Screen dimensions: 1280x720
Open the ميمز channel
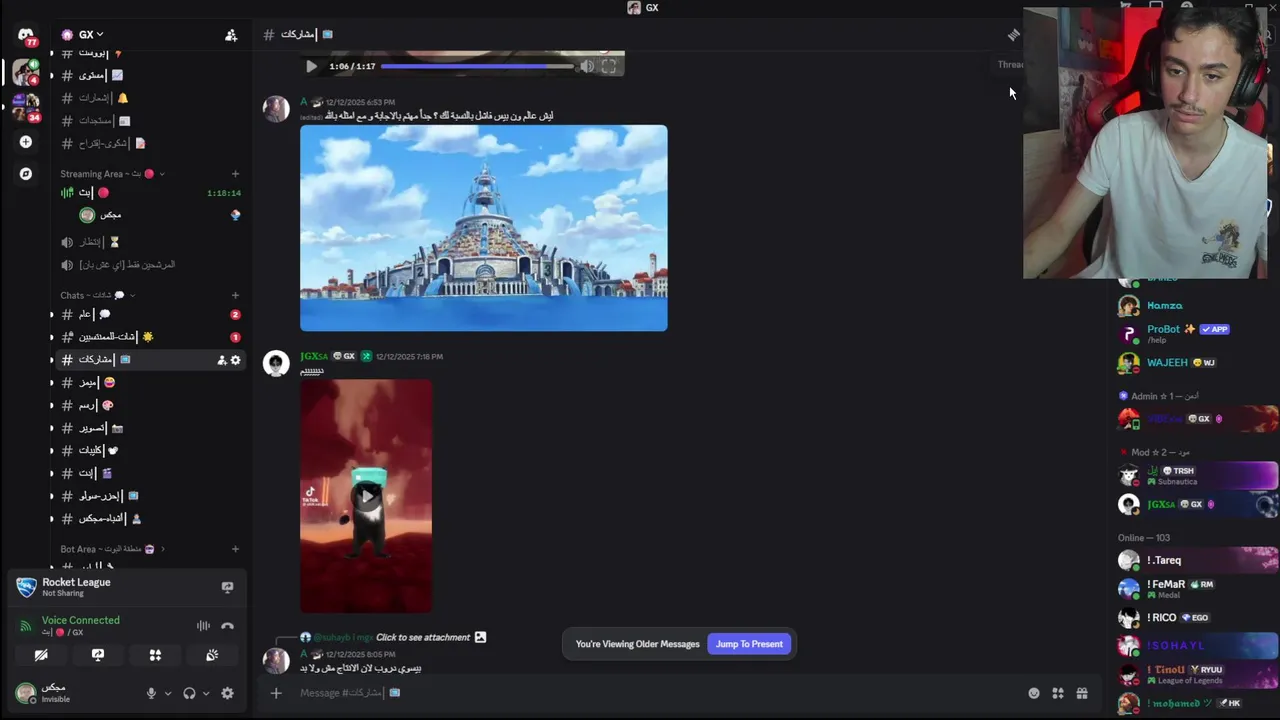pyautogui.click(x=149, y=382)
